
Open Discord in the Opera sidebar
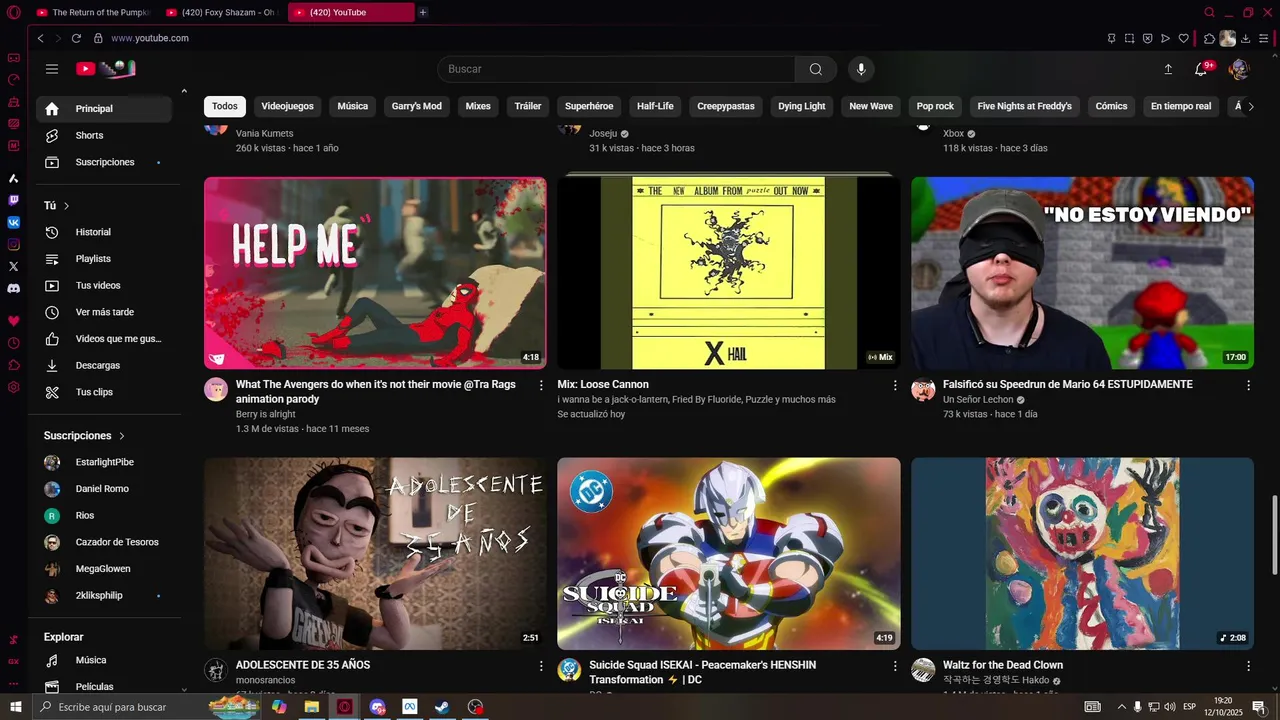click(13, 288)
